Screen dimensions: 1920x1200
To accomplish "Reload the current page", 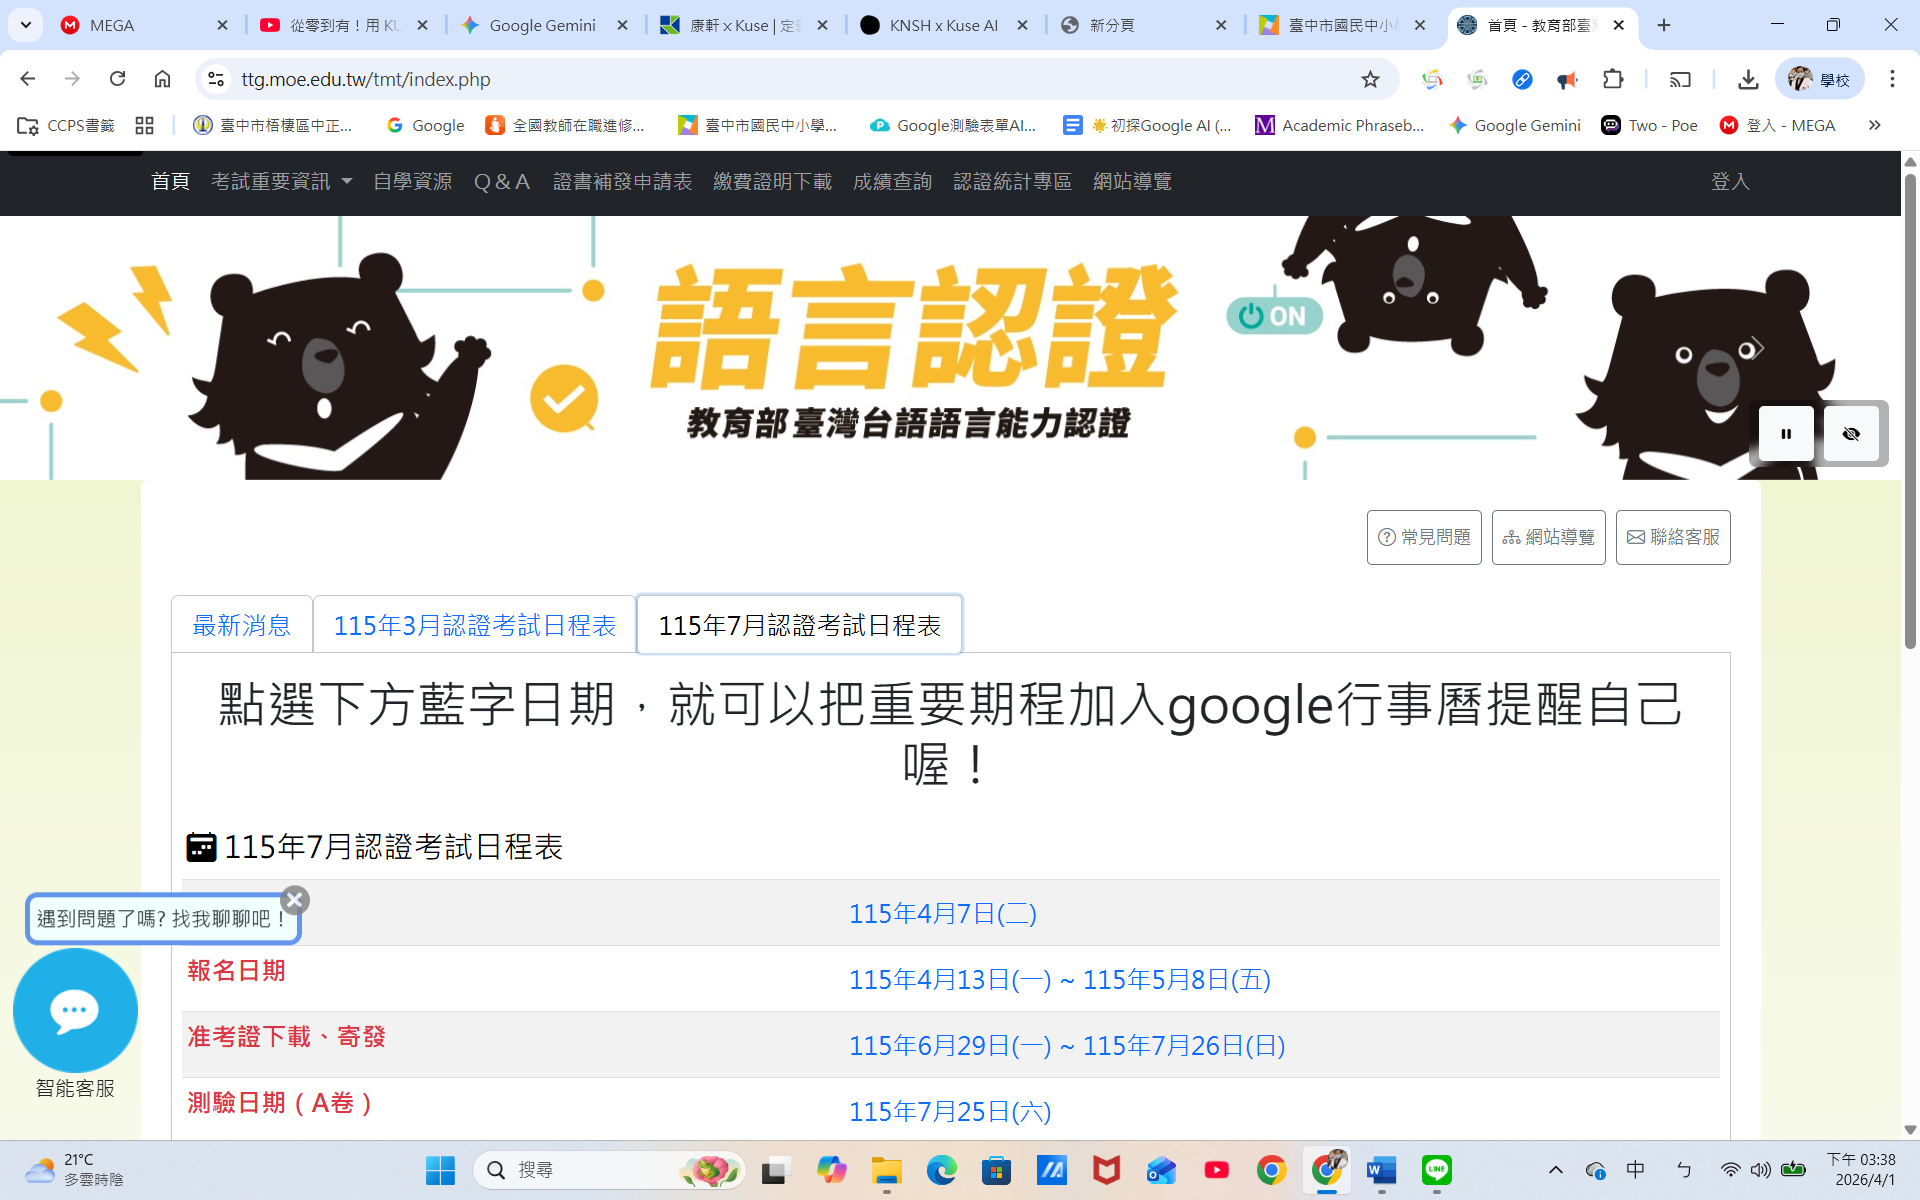I will pyautogui.click(x=117, y=79).
